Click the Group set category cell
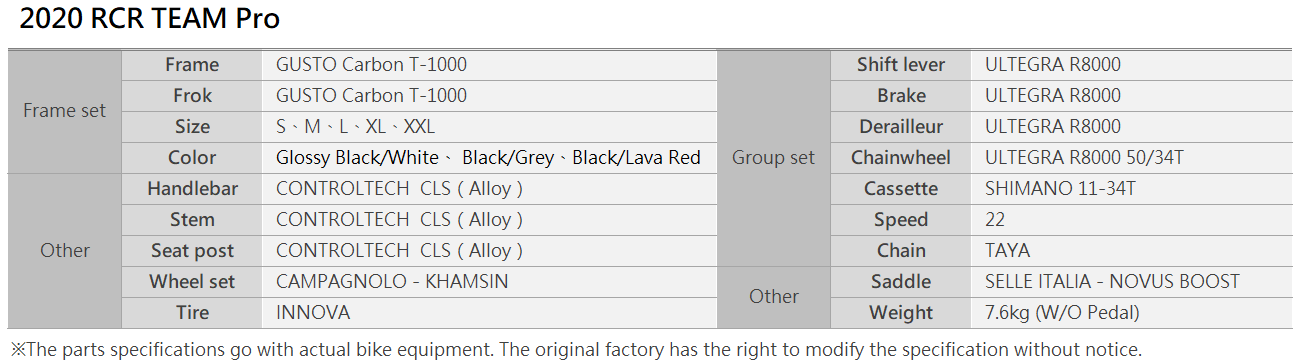The height and width of the screenshot is (361, 1301). (774, 157)
